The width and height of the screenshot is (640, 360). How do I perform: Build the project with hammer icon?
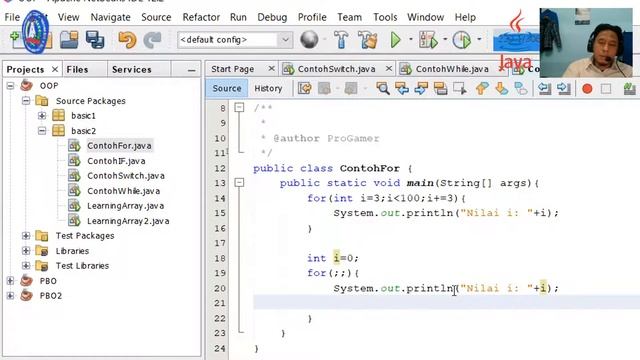pos(341,40)
